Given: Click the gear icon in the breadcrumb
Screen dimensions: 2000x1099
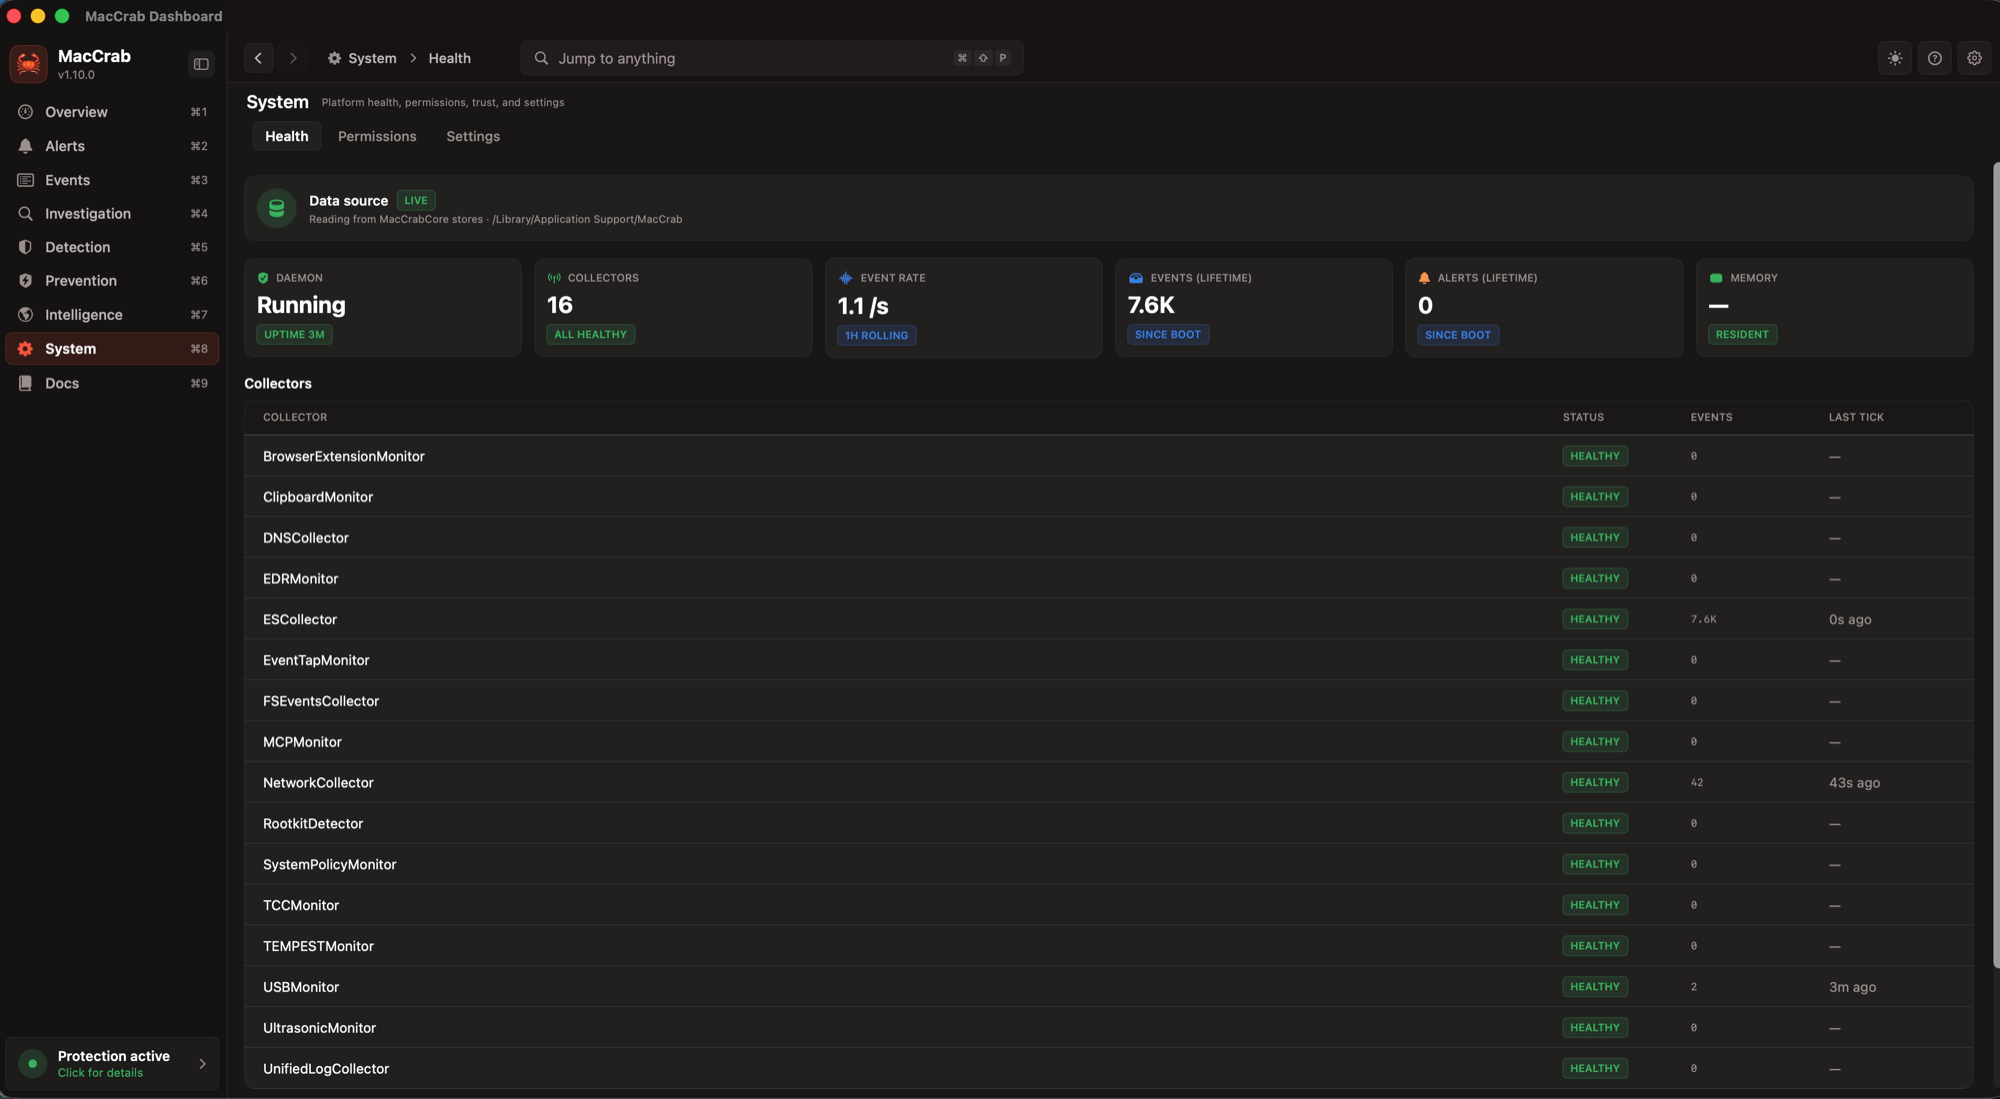Looking at the screenshot, I should click(335, 58).
